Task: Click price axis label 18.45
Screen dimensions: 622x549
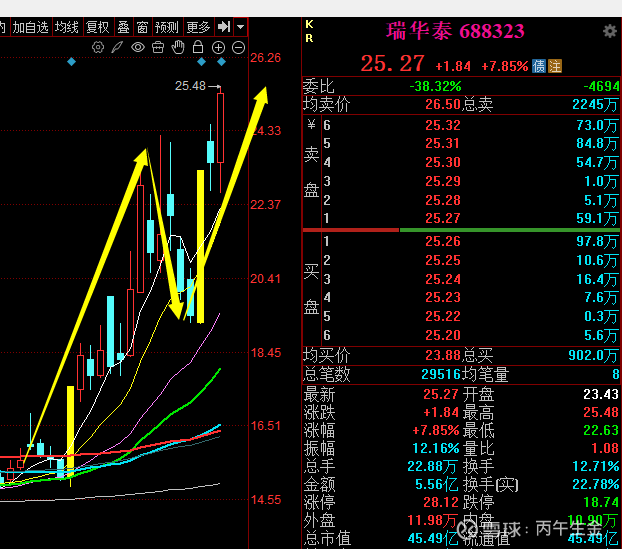Action: click(265, 352)
